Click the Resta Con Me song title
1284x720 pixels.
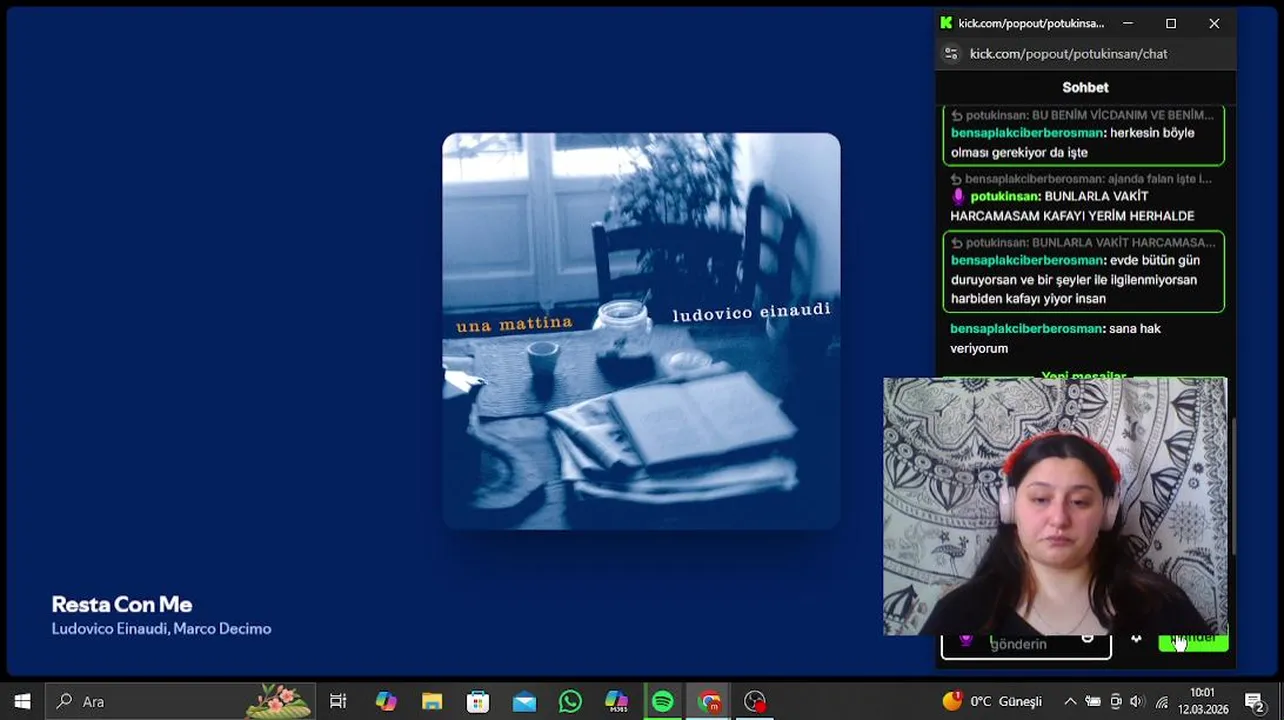[x=122, y=604]
